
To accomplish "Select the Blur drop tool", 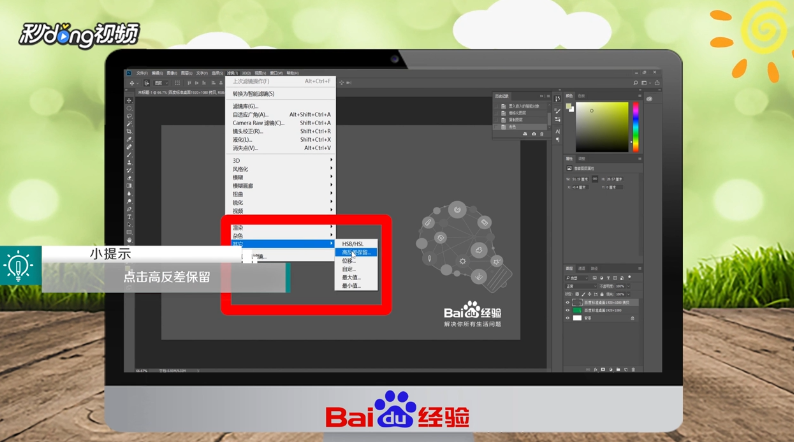I will [129, 193].
